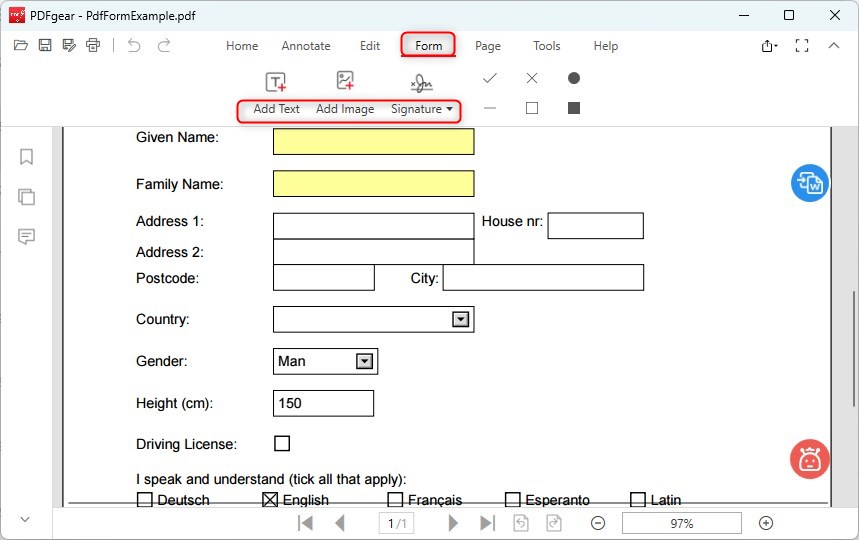859x540 pixels.
Task: Switch to the Home tab
Action: [x=242, y=46]
